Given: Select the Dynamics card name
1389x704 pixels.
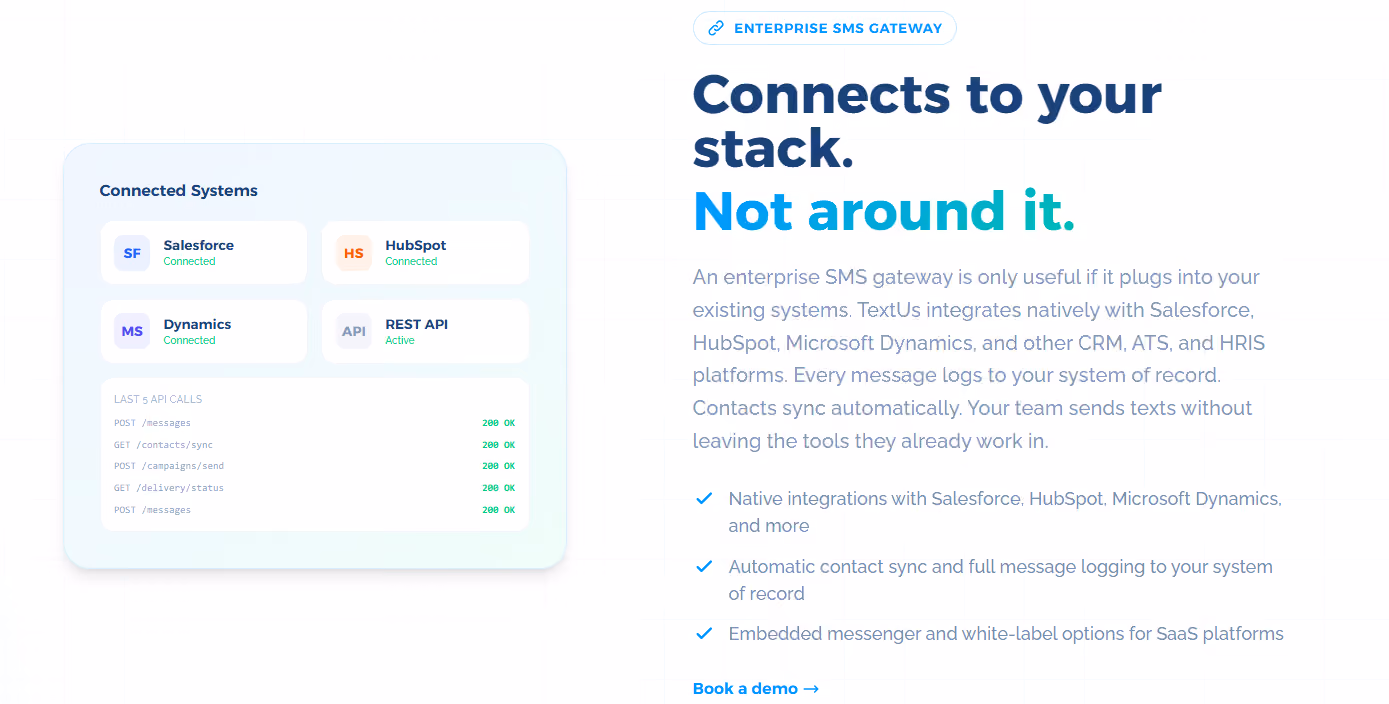Looking at the screenshot, I should [197, 324].
